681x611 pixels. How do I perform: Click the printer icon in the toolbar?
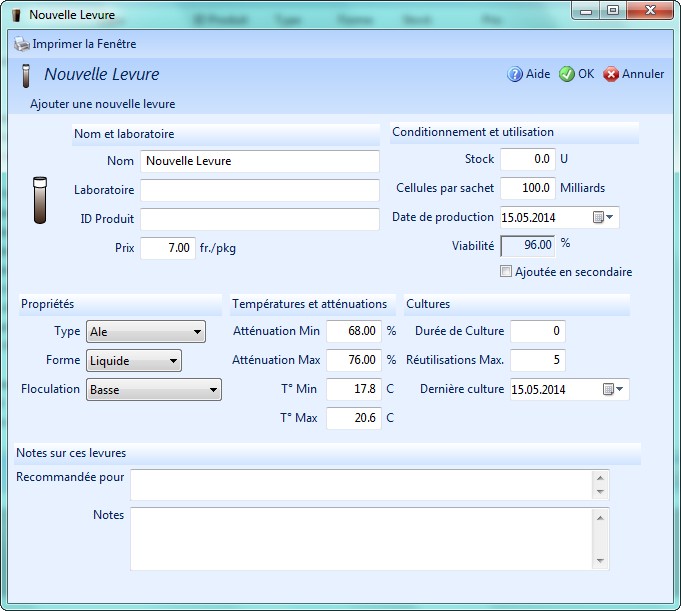tap(22, 44)
